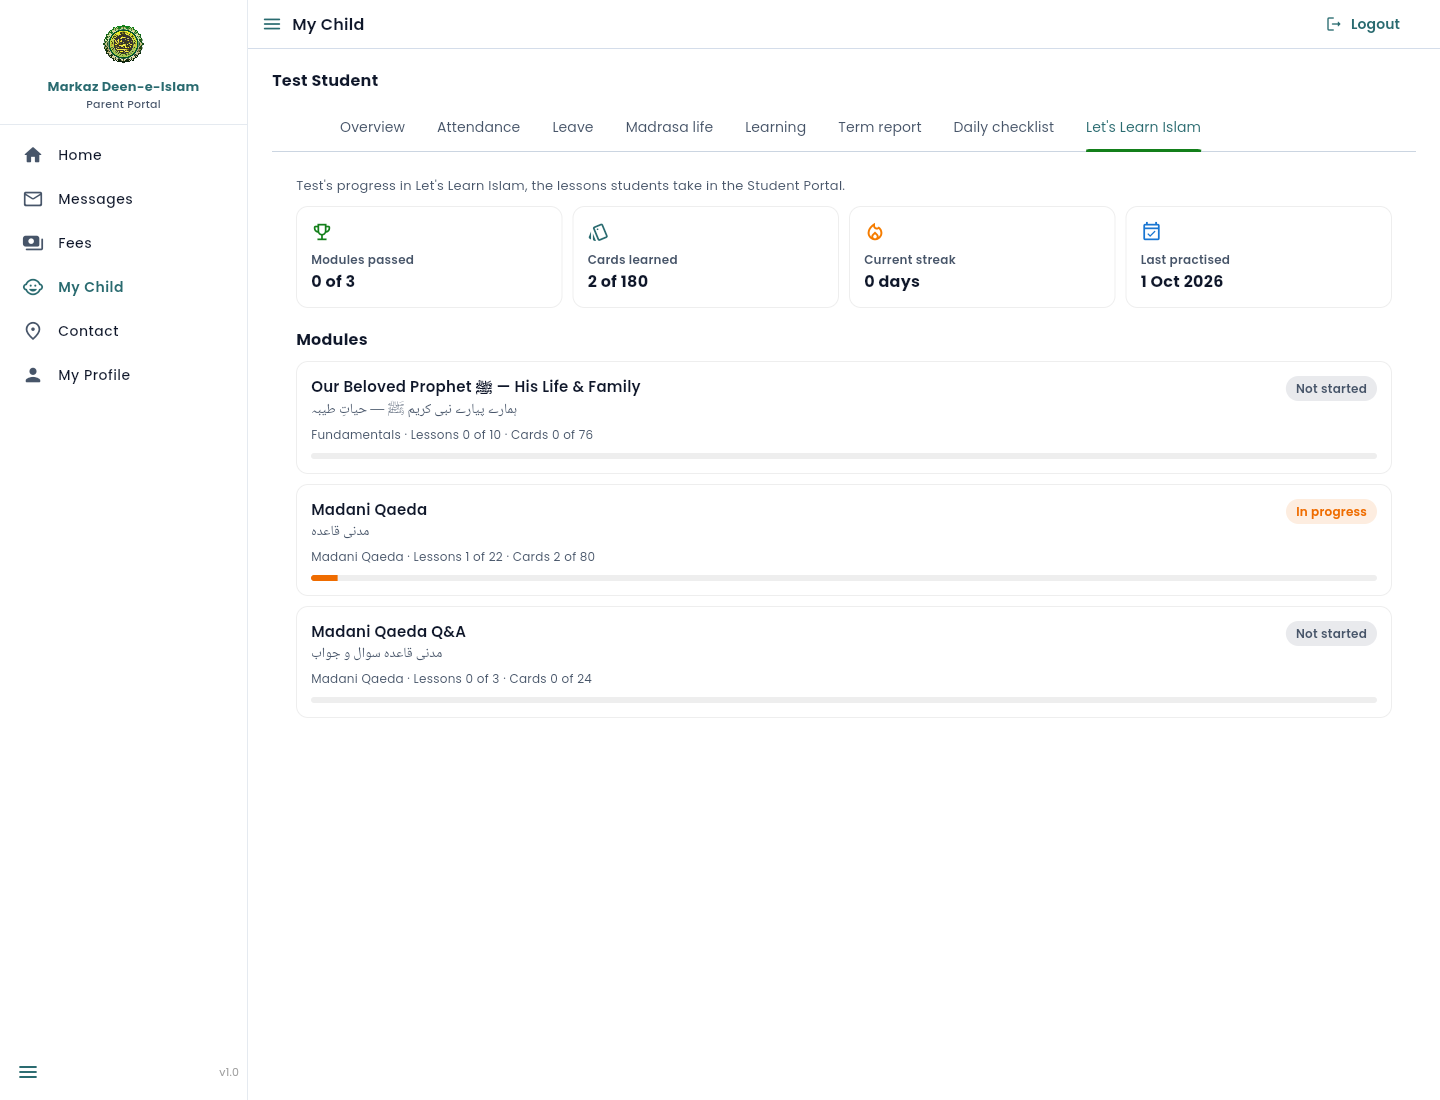
Task: Click the Logout button text
Action: (1375, 24)
